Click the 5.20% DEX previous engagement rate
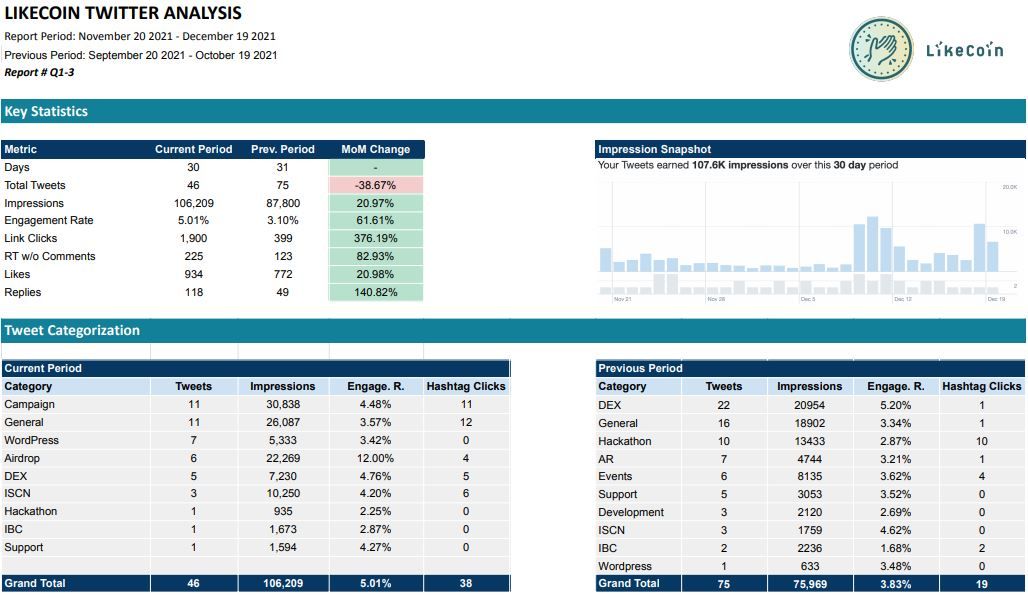The width and height of the screenshot is (1028, 598). (896, 405)
